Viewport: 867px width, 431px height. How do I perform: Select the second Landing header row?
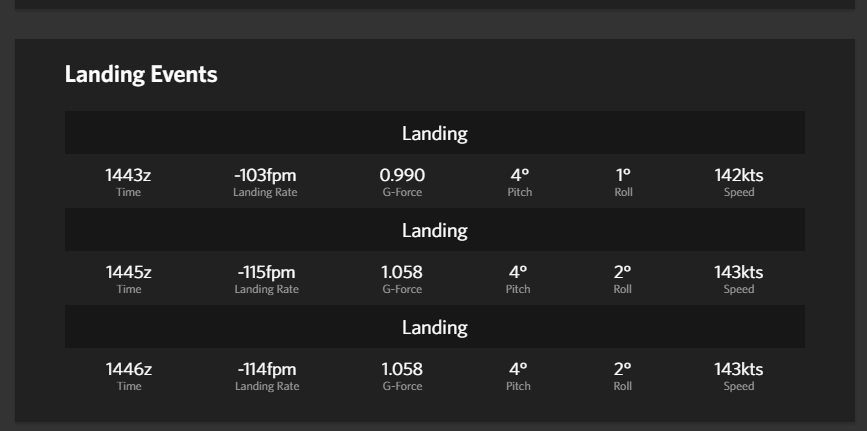435,230
